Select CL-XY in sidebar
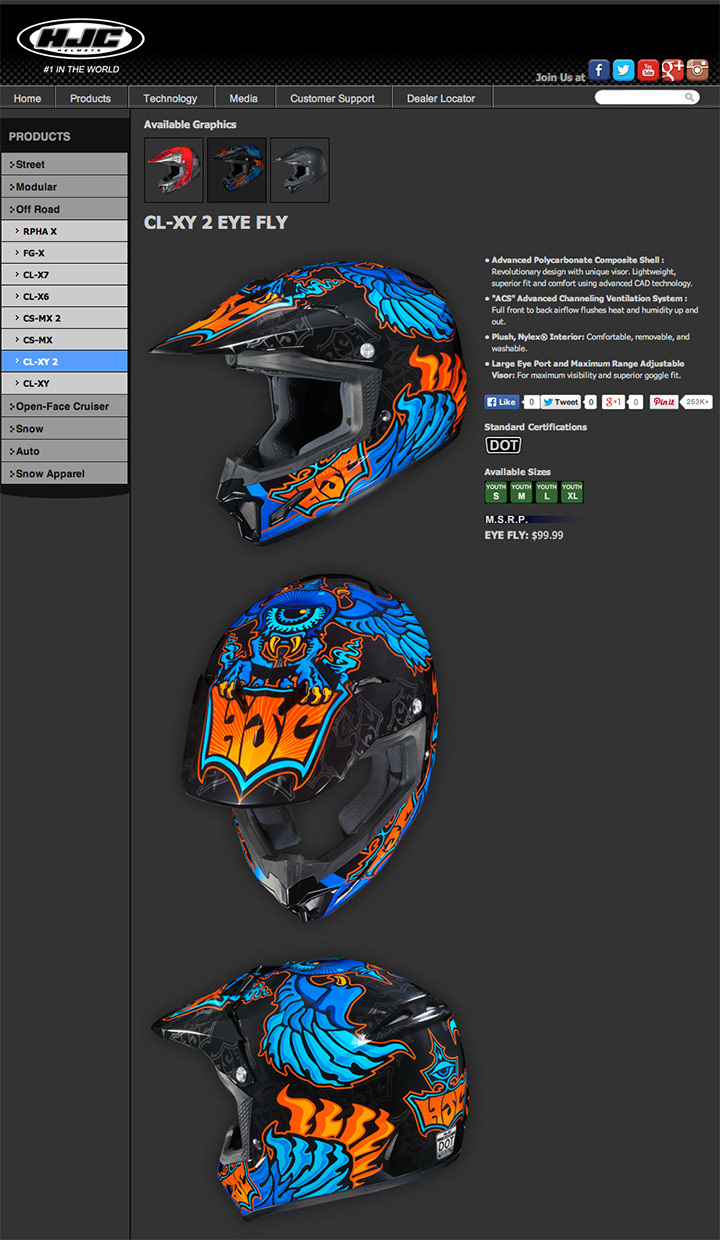Screen dimensions: 720x1240 point(64,383)
